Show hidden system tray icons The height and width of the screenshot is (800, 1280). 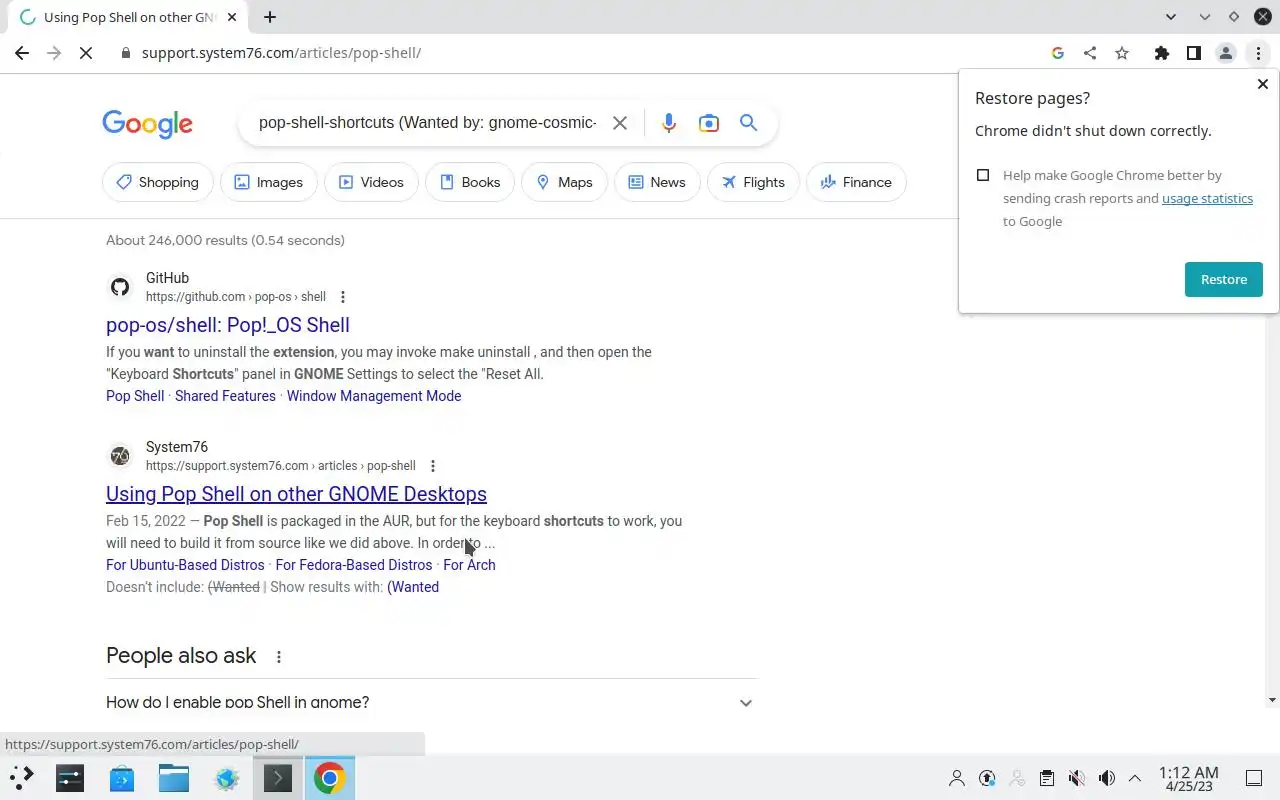tap(1135, 778)
